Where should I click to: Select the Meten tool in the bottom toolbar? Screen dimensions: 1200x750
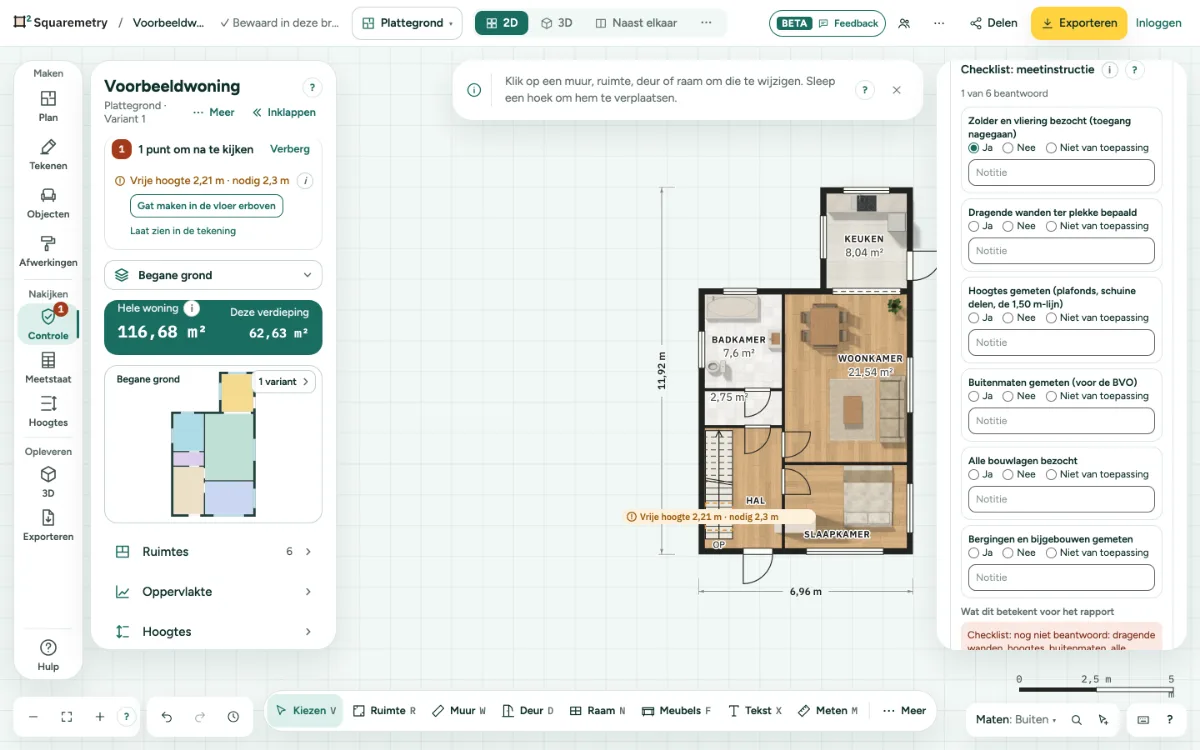828,711
